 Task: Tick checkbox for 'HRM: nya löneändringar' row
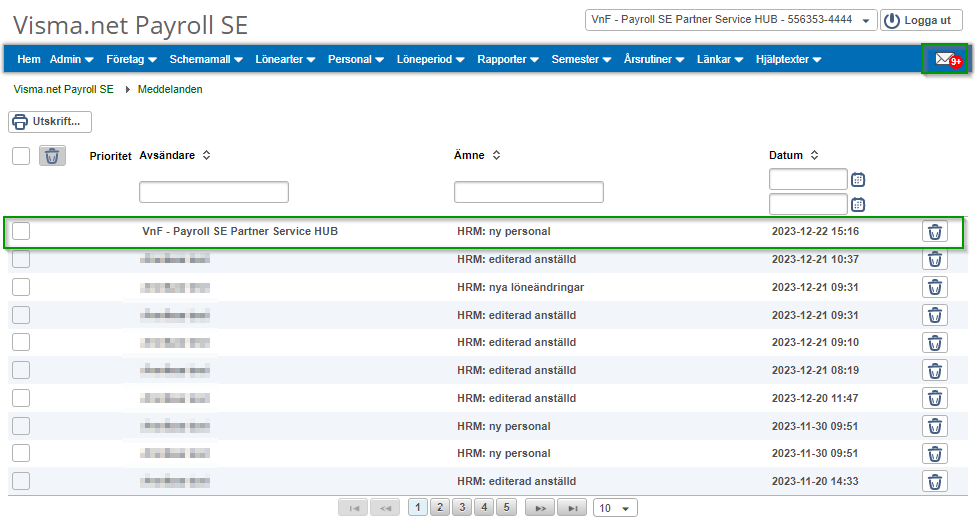pyautogui.click(x=21, y=287)
